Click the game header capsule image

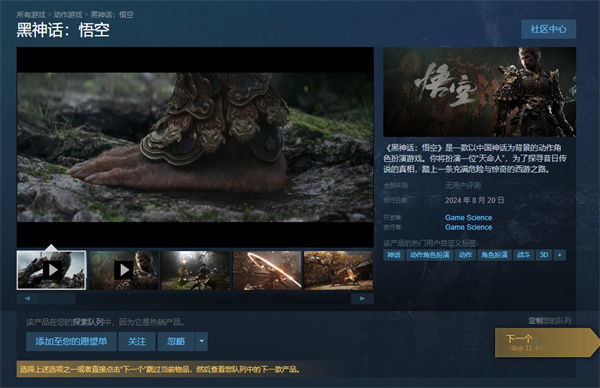[x=479, y=92]
